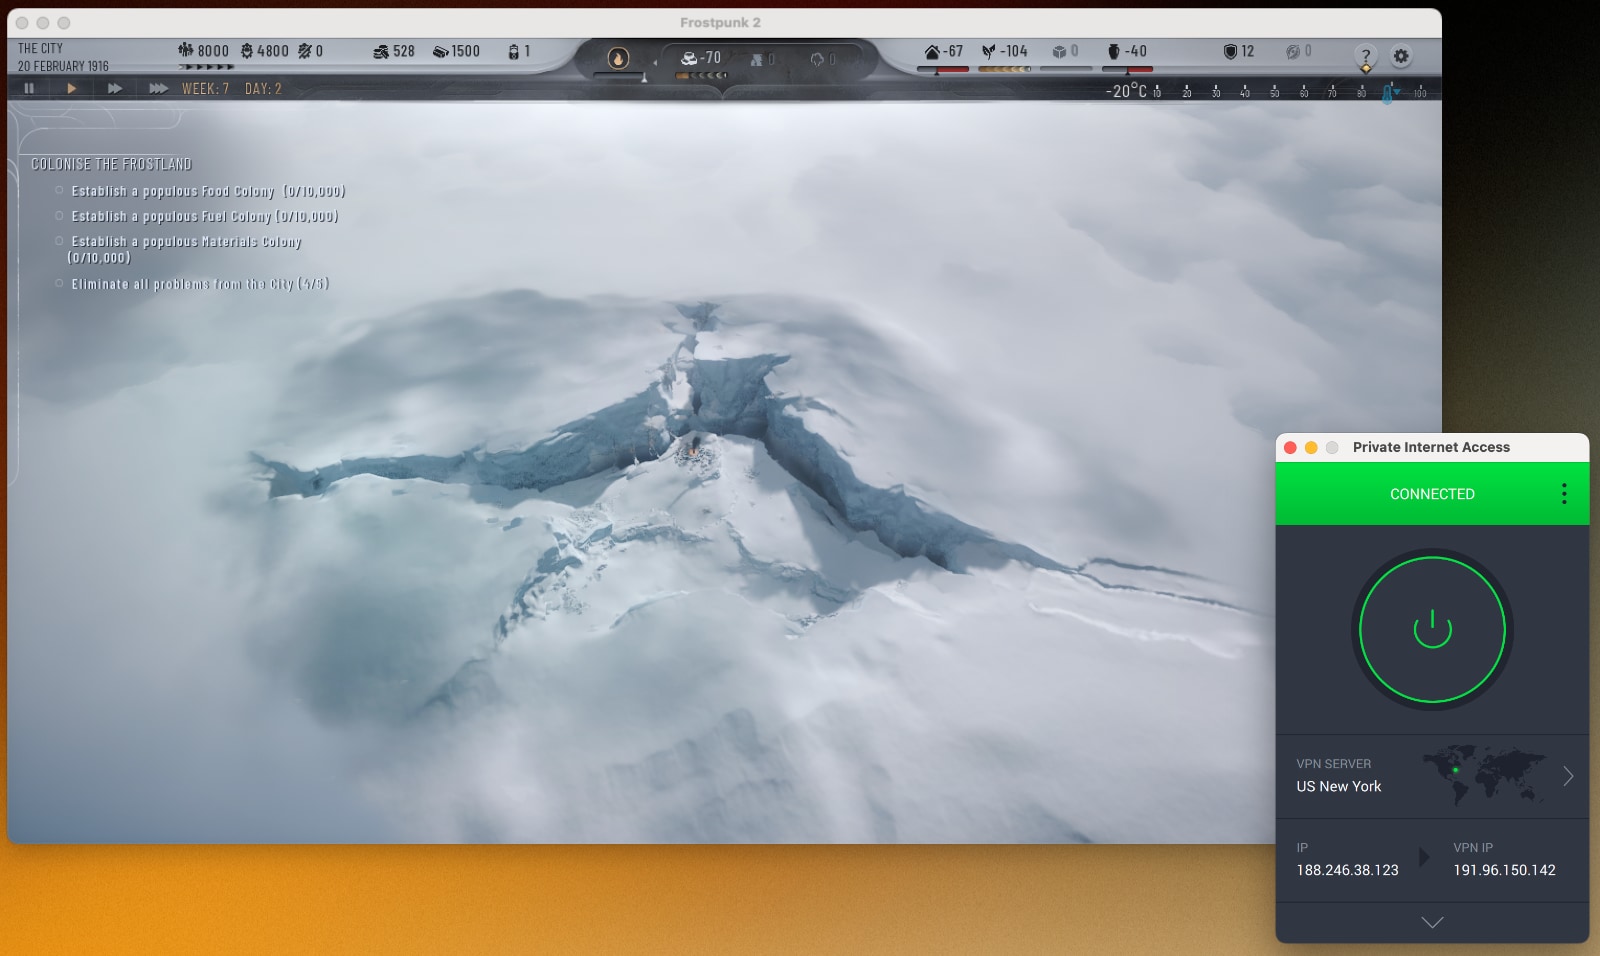Select the Materials Colony objective
This screenshot has height=956, width=1600.
[x=185, y=249]
